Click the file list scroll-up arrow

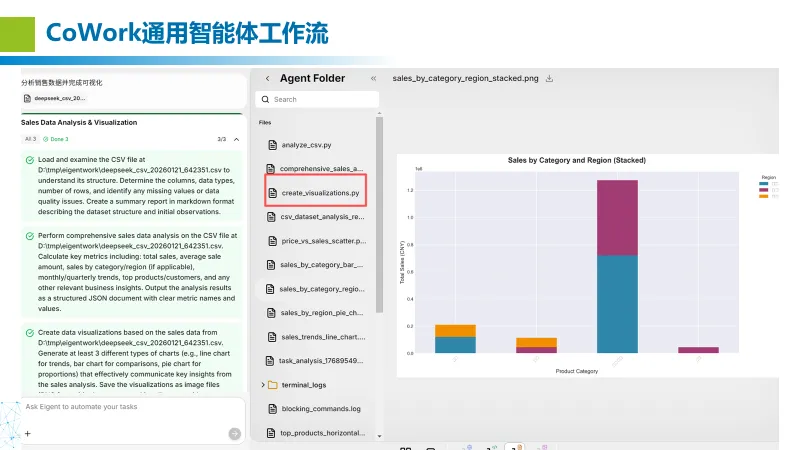click(x=379, y=113)
